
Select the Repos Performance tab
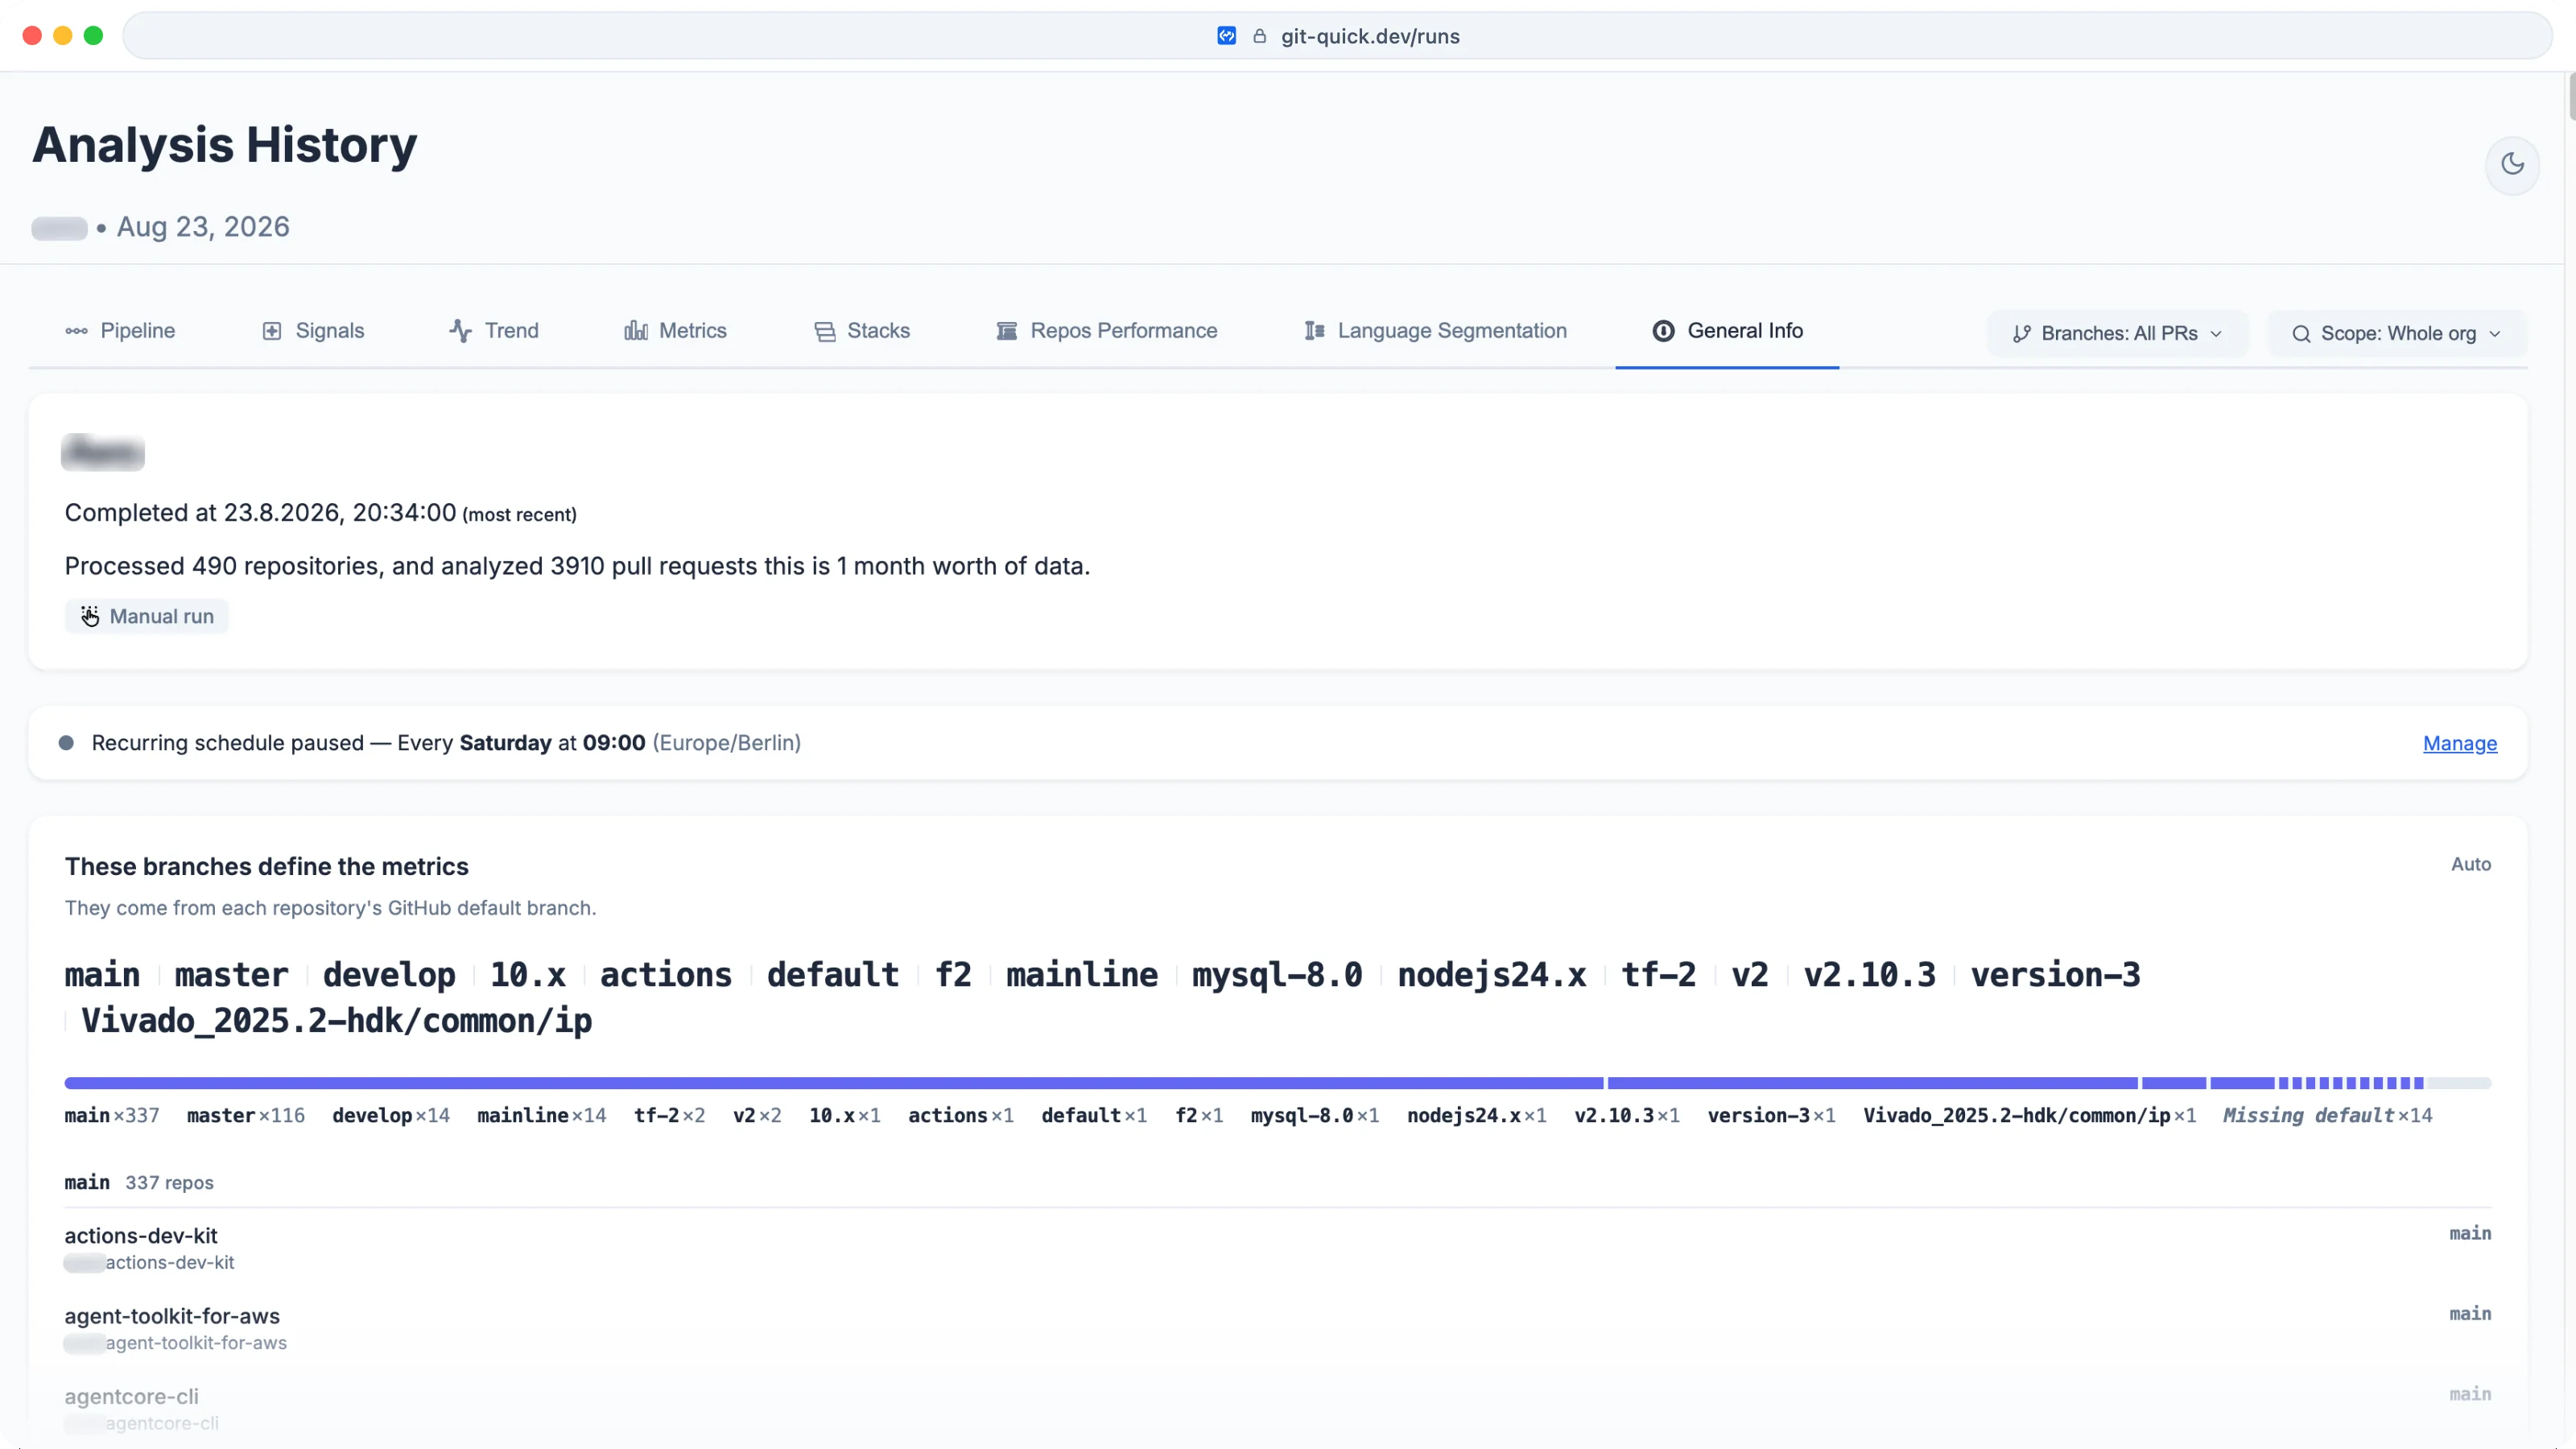pos(1106,331)
